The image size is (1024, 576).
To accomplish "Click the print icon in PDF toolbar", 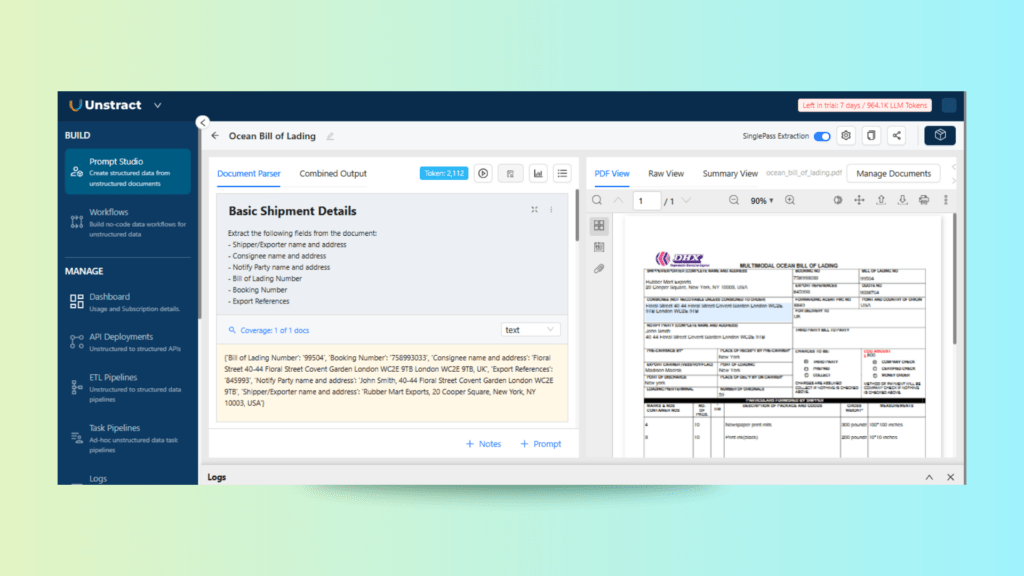I will tap(924, 201).
